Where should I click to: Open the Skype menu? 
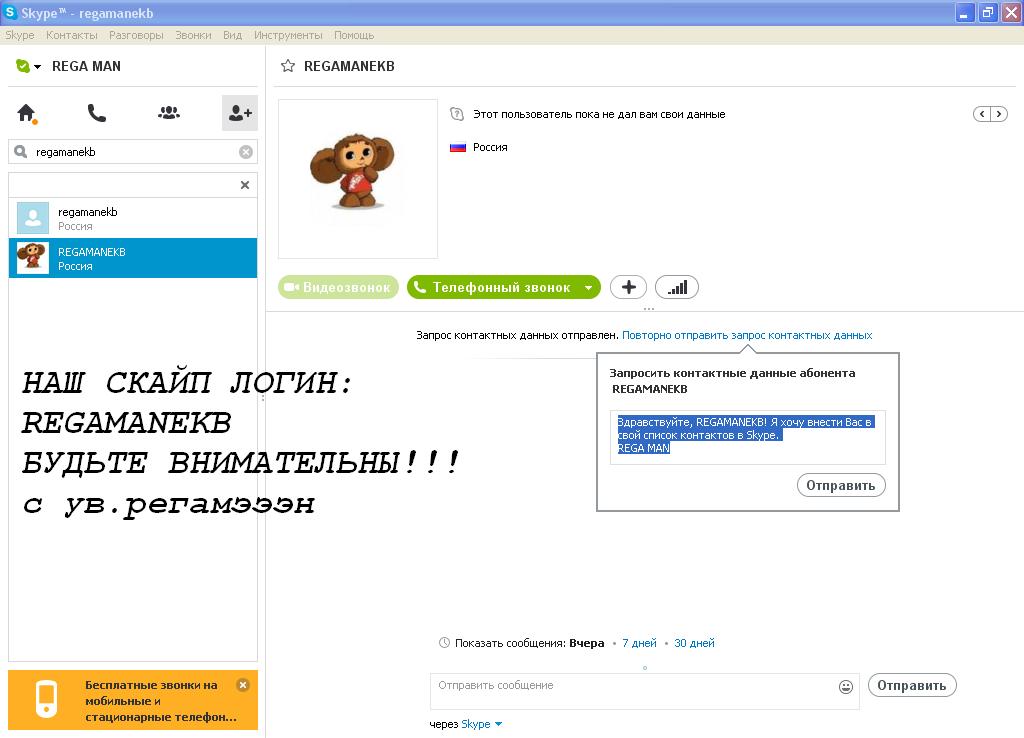point(20,35)
